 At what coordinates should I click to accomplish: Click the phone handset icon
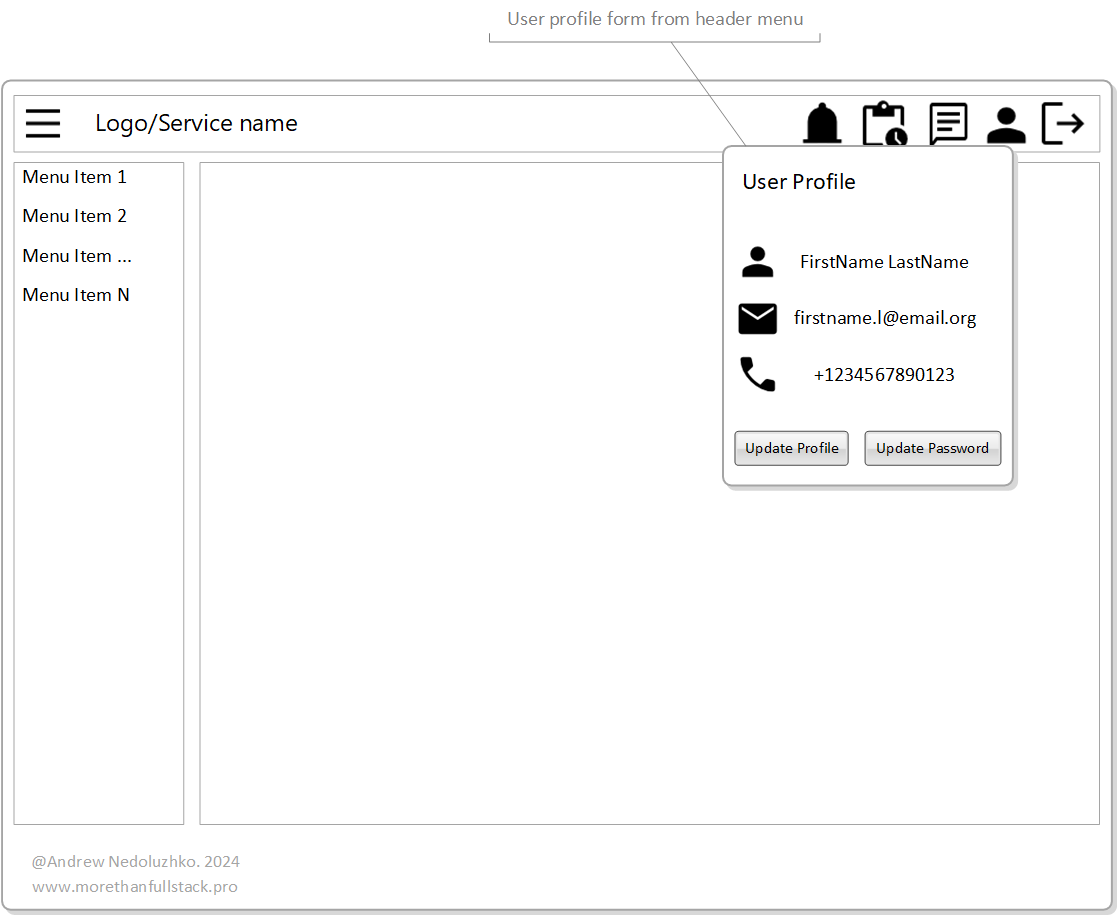[x=758, y=375]
